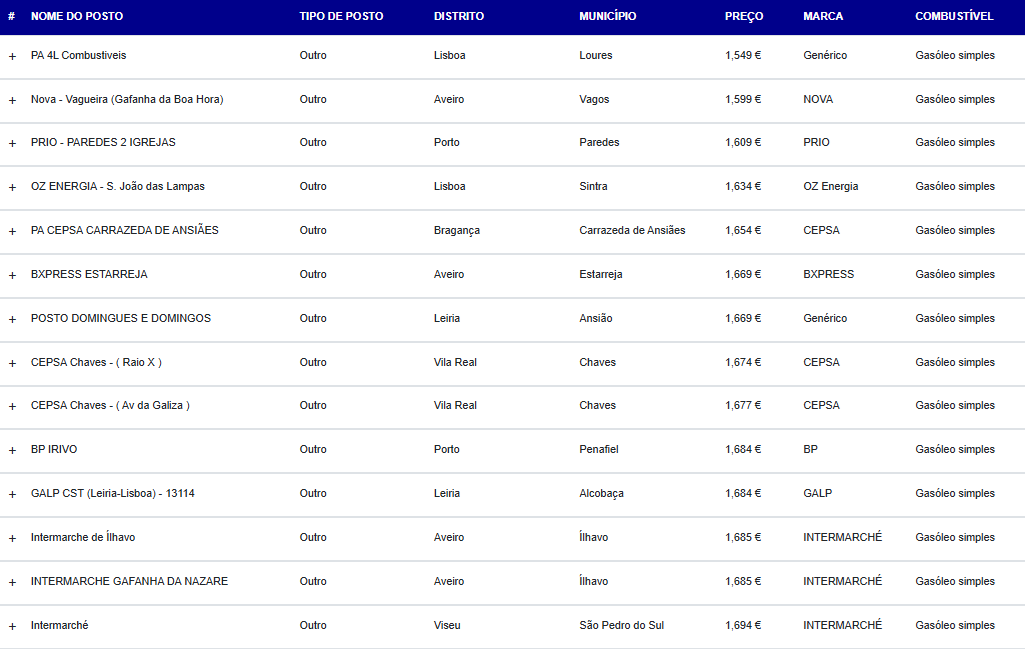Expand INTERMARCHE GAFANHA DA NAZARE row

coord(12,582)
